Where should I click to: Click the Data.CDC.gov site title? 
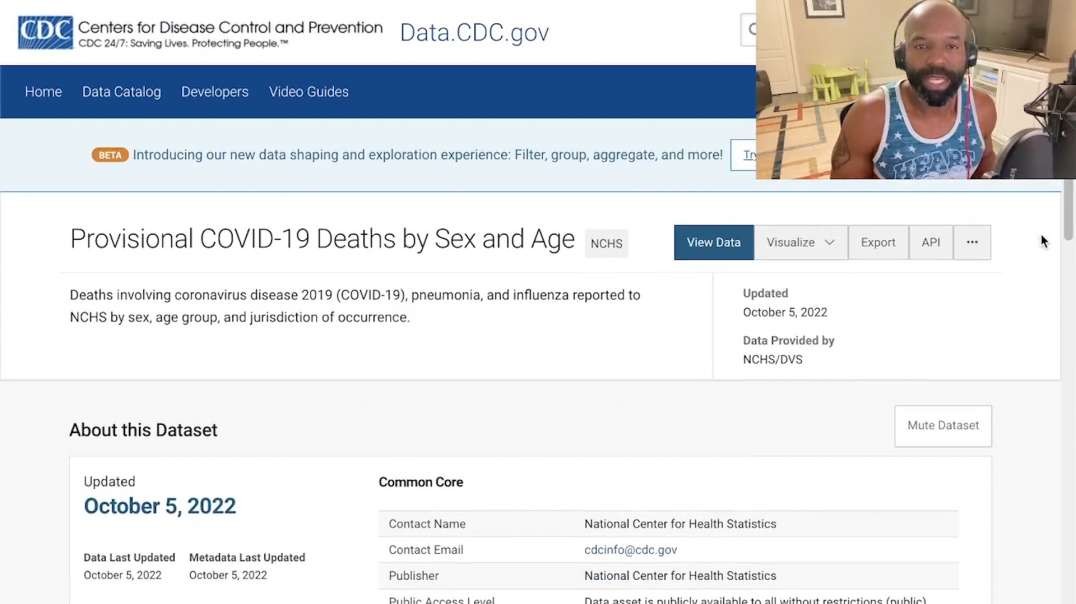pos(474,32)
